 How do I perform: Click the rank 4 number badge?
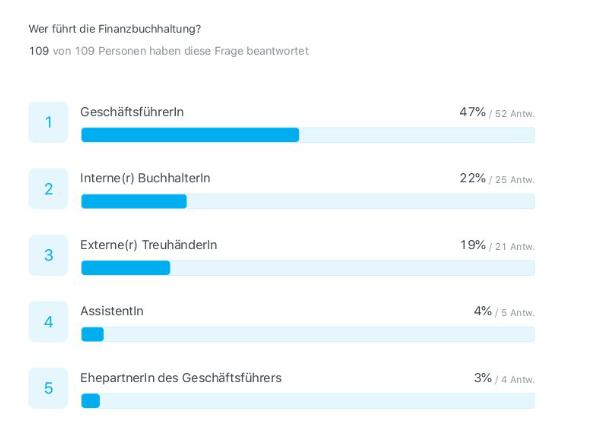click(48, 322)
